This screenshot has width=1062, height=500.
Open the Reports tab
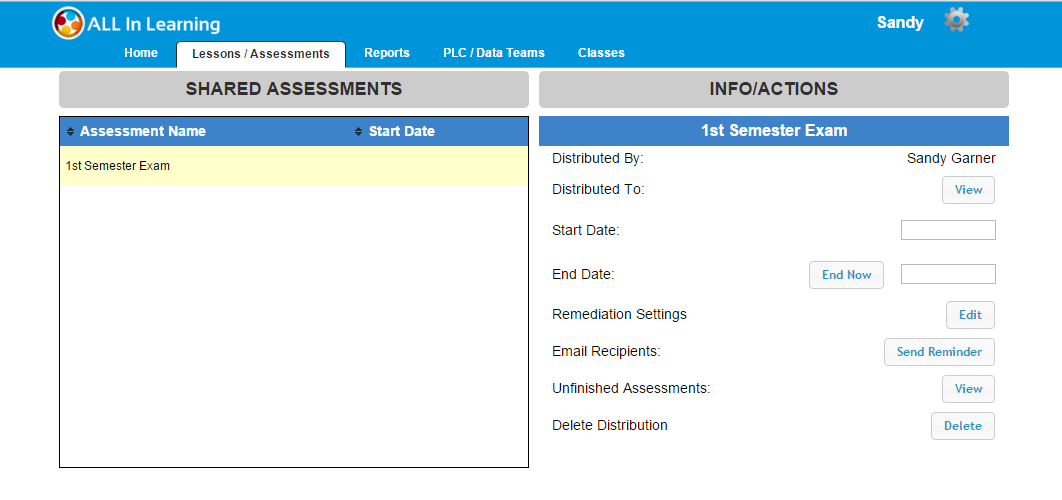tap(387, 53)
